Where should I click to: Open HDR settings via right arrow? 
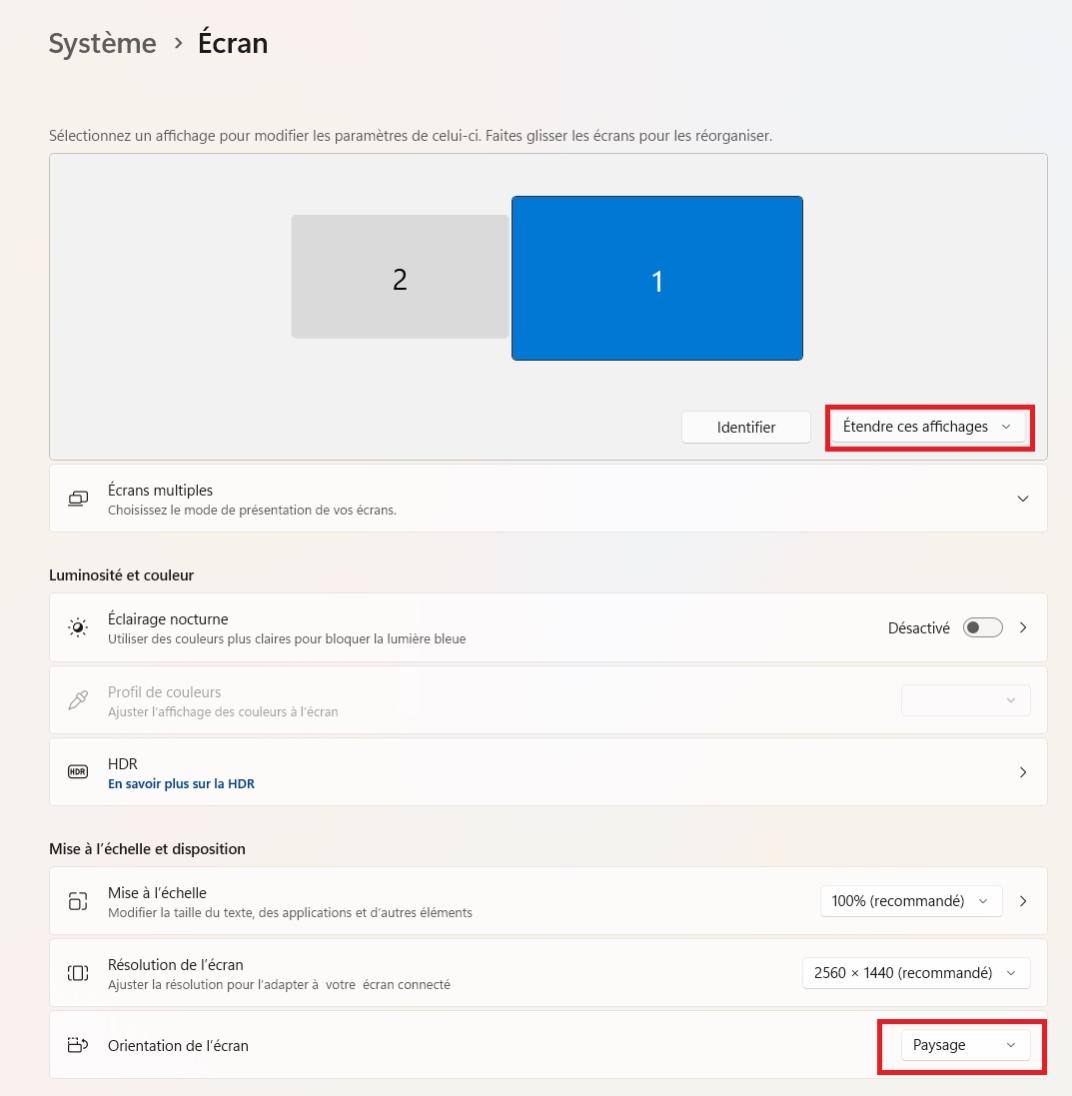1022,772
